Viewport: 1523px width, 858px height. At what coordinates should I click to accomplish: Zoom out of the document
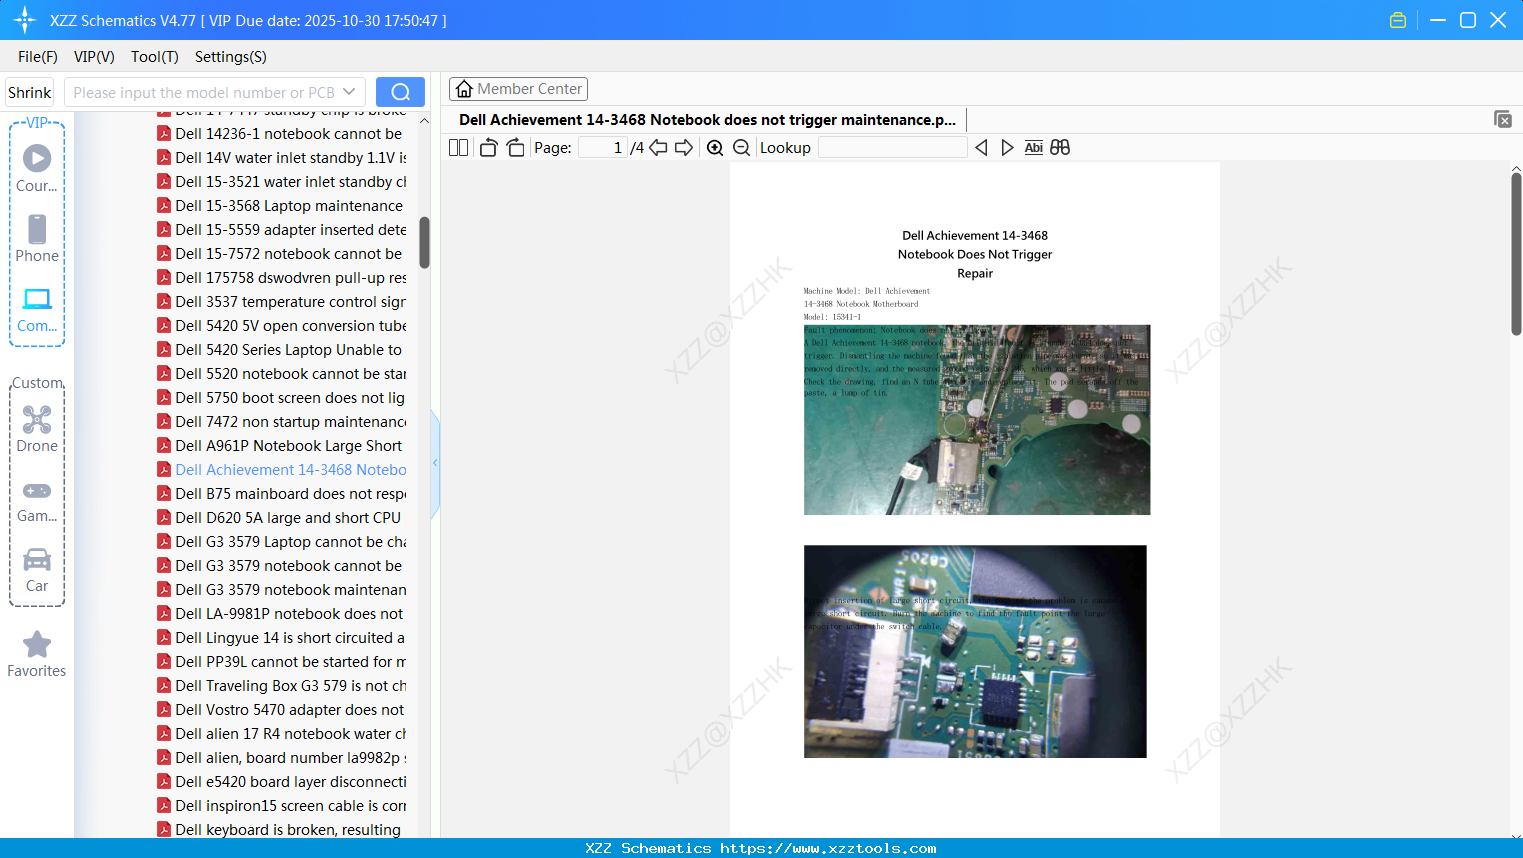click(742, 148)
